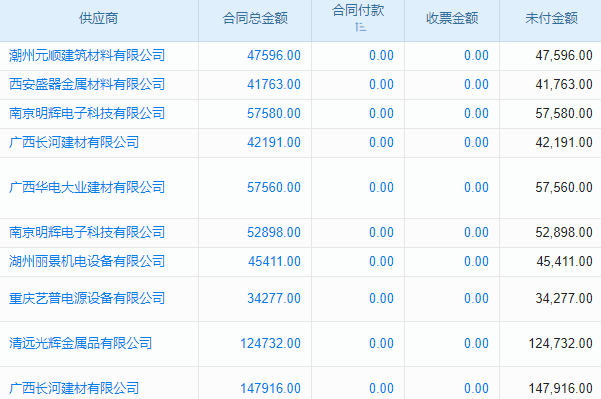Open 南京明辉电子科技有限公司 in the 52898.00 row

(87, 232)
